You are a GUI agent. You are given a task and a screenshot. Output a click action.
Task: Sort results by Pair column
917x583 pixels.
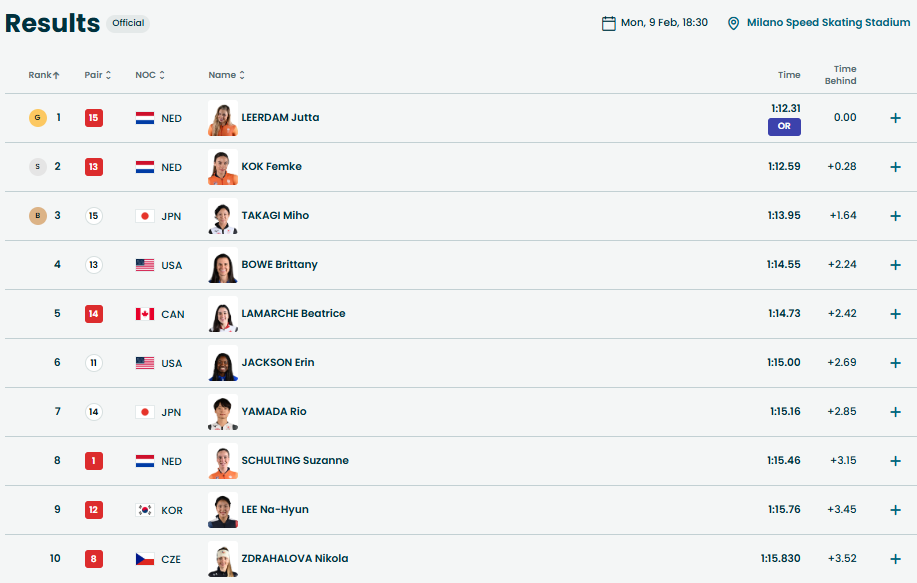coord(98,75)
